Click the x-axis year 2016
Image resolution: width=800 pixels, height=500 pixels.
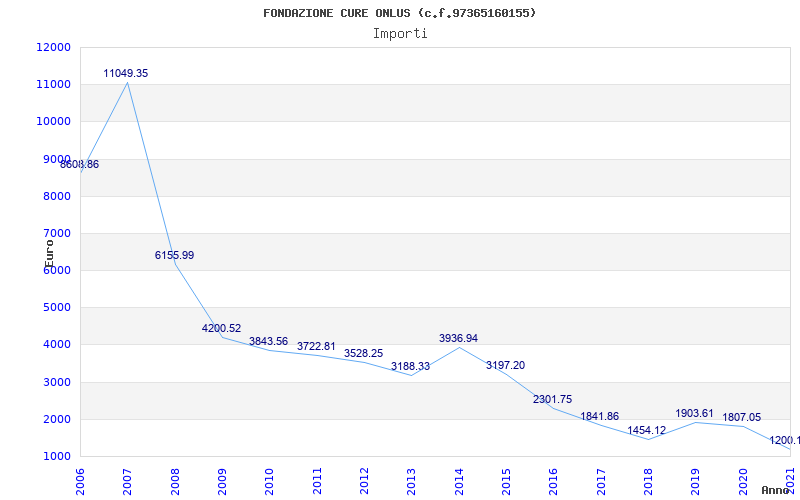click(x=554, y=481)
